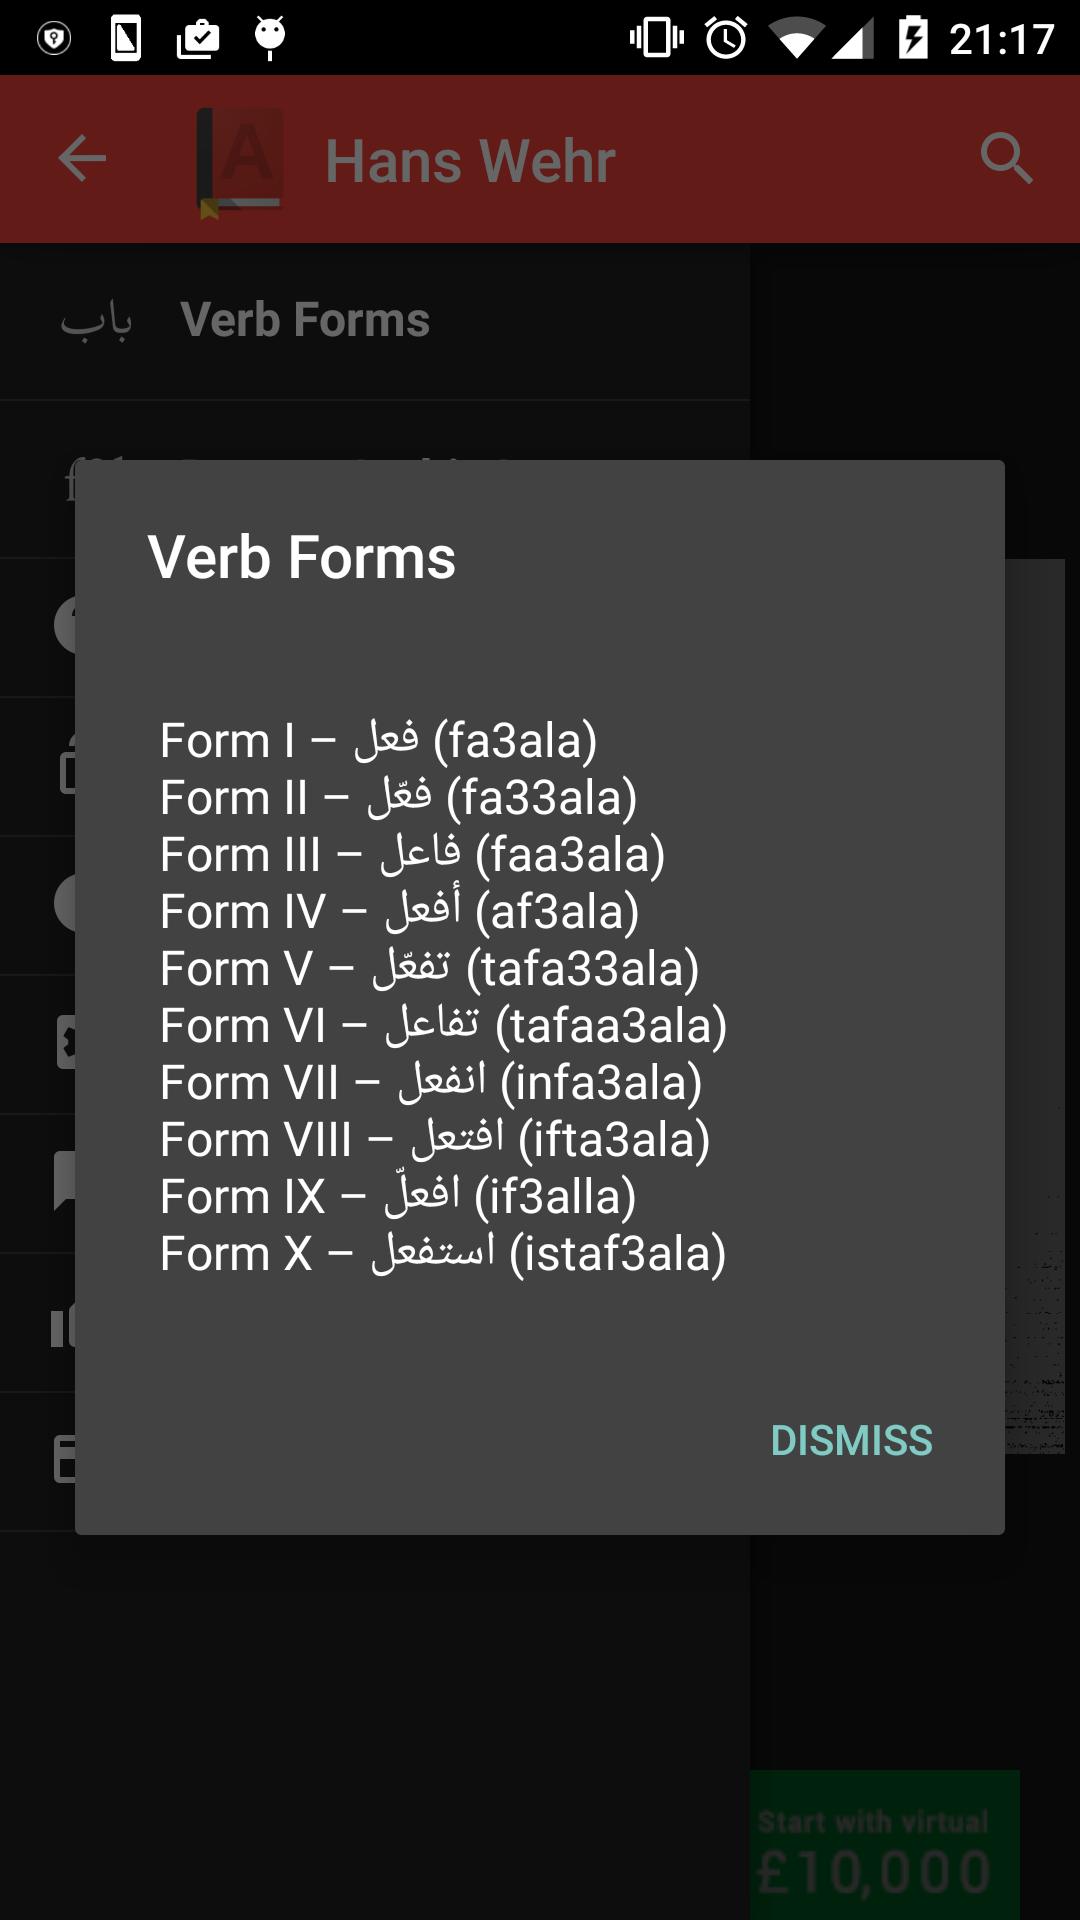Tap the Hans Wehr toolbar title
This screenshot has width=1080, height=1920.
point(470,162)
